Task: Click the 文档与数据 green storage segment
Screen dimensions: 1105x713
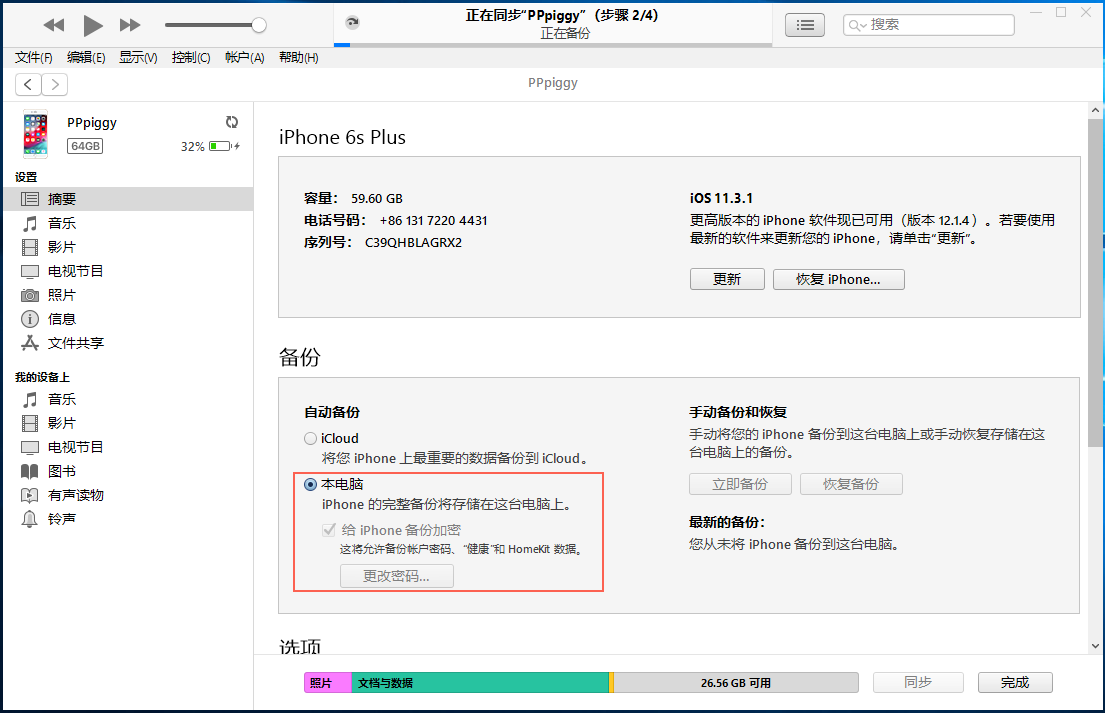Action: (x=480, y=683)
